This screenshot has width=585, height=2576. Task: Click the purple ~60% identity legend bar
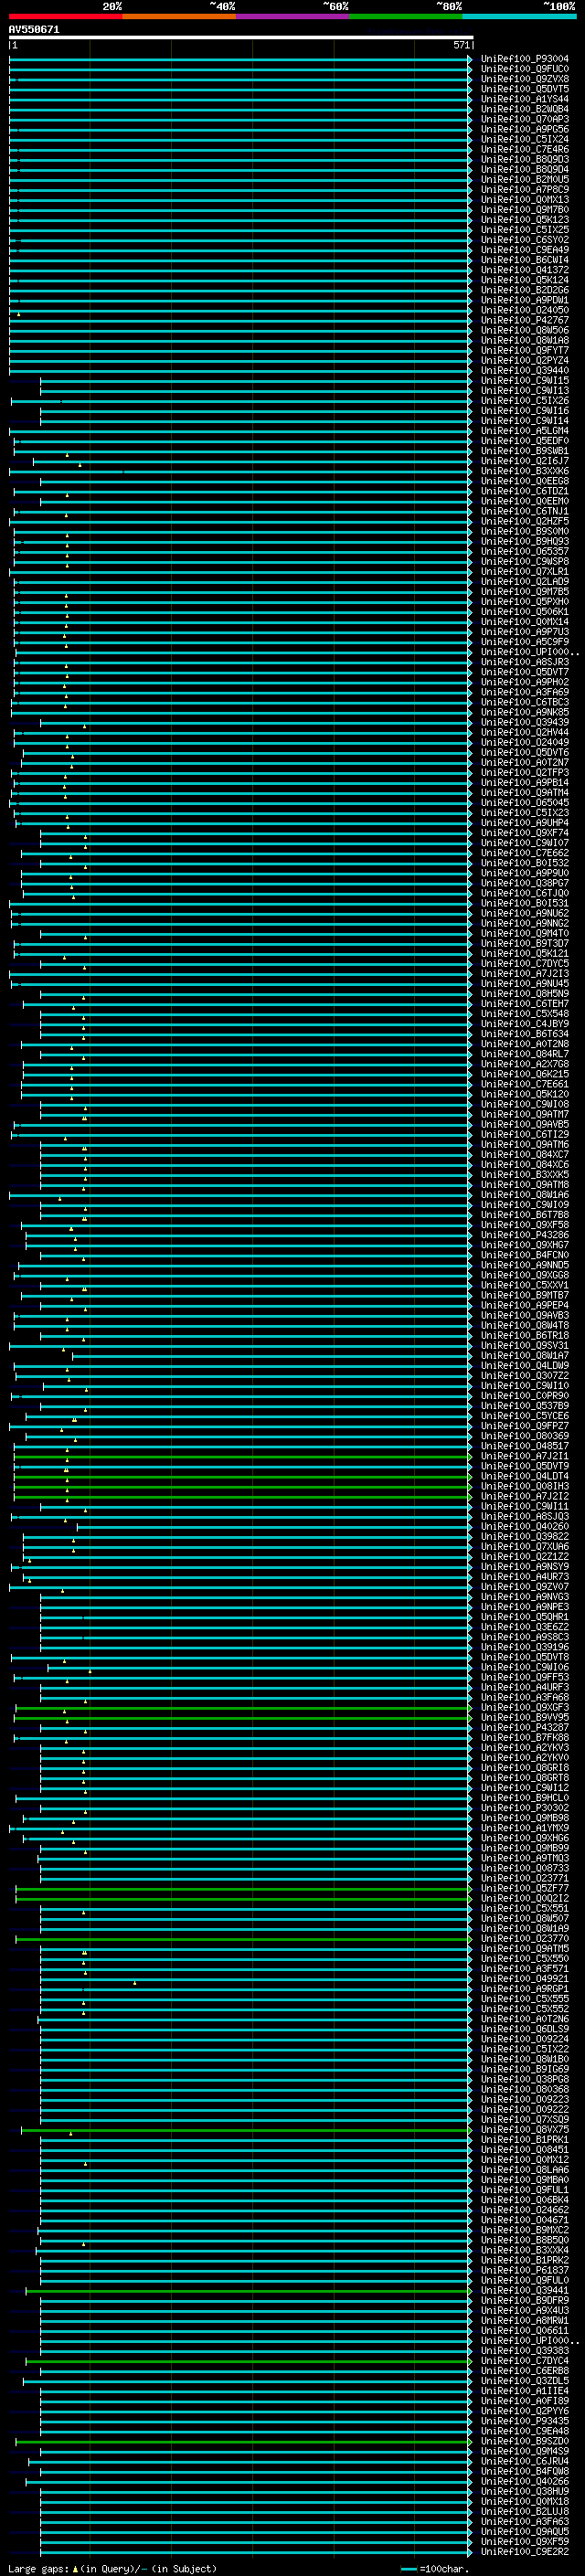tap(293, 16)
